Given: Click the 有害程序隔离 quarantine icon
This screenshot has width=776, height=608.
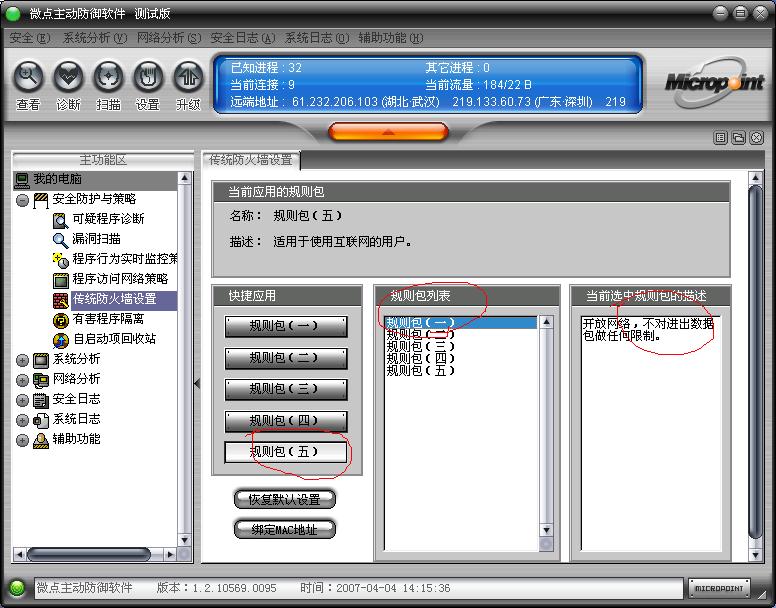Looking at the screenshot, I should pos(60,320).
